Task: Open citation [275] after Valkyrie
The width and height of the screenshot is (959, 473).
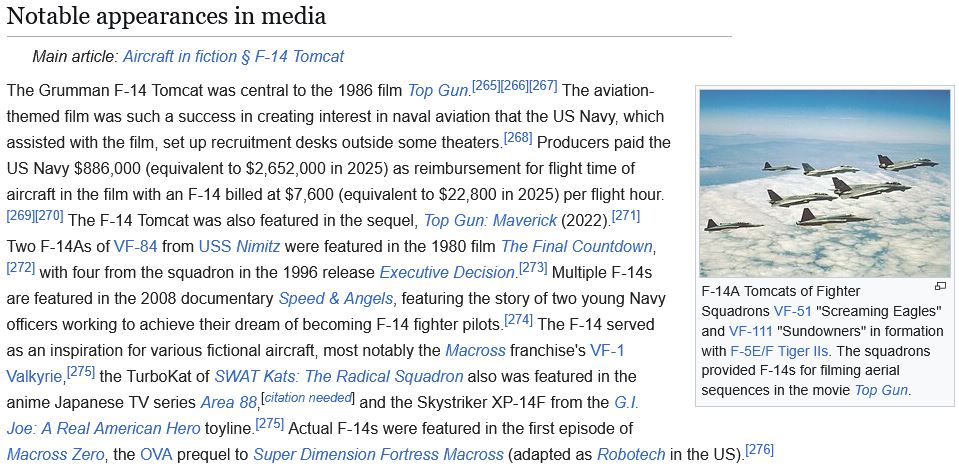Action: (81, 371)
